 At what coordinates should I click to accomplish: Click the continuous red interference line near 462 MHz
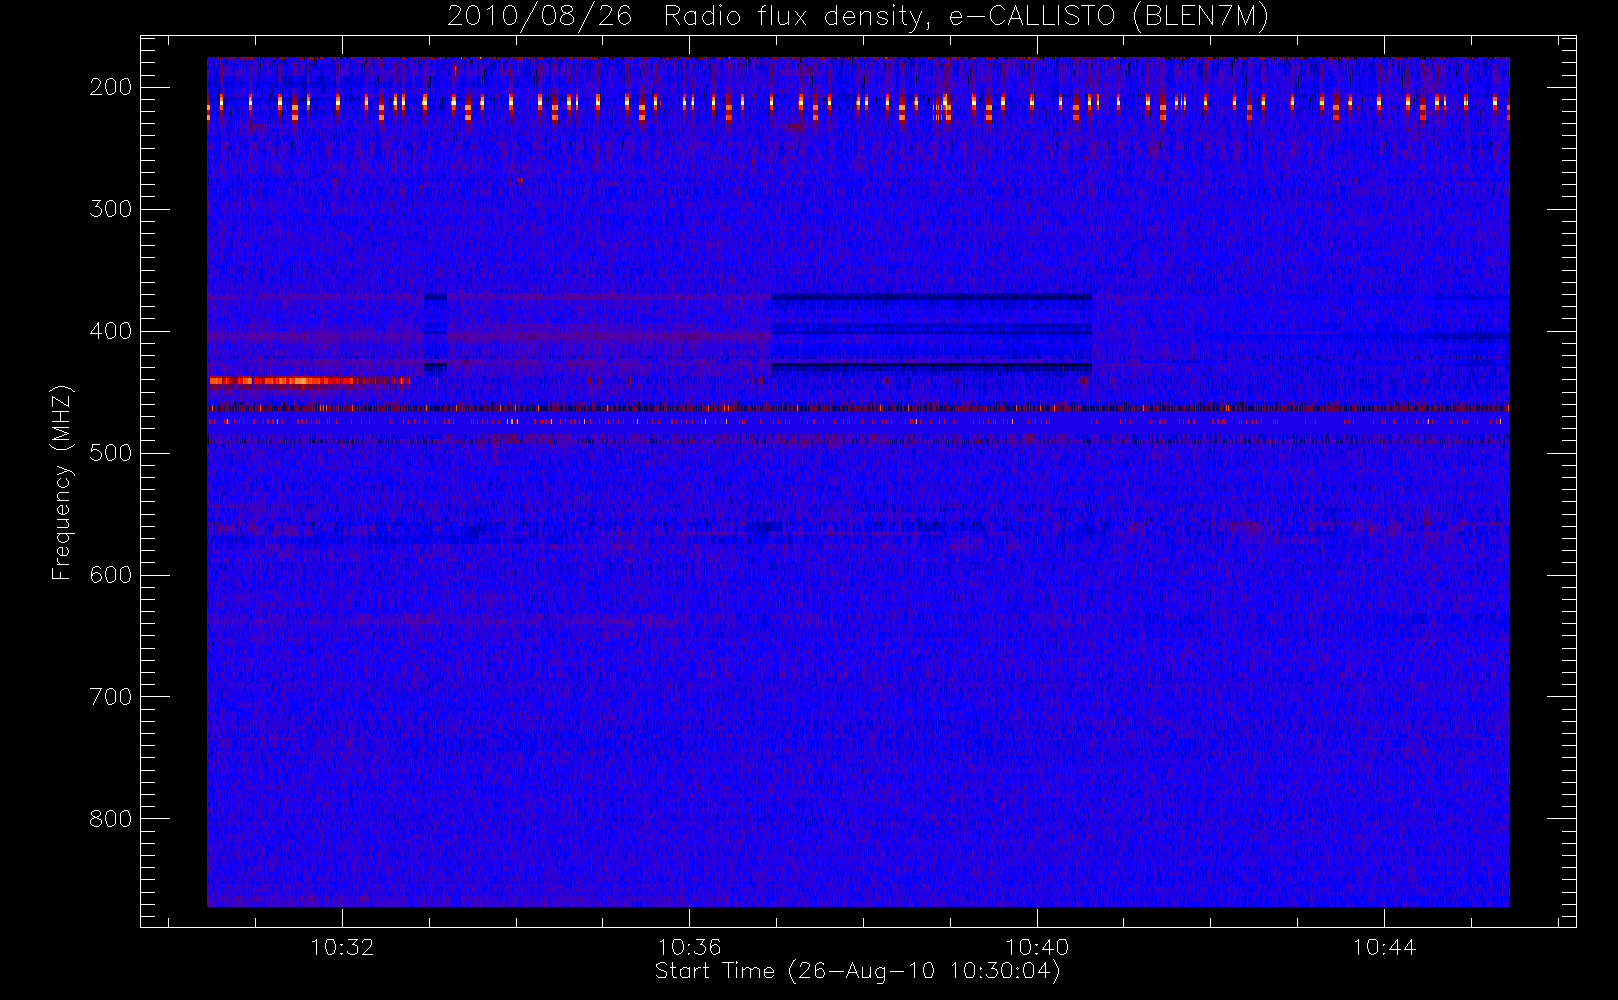coord(858,408)
